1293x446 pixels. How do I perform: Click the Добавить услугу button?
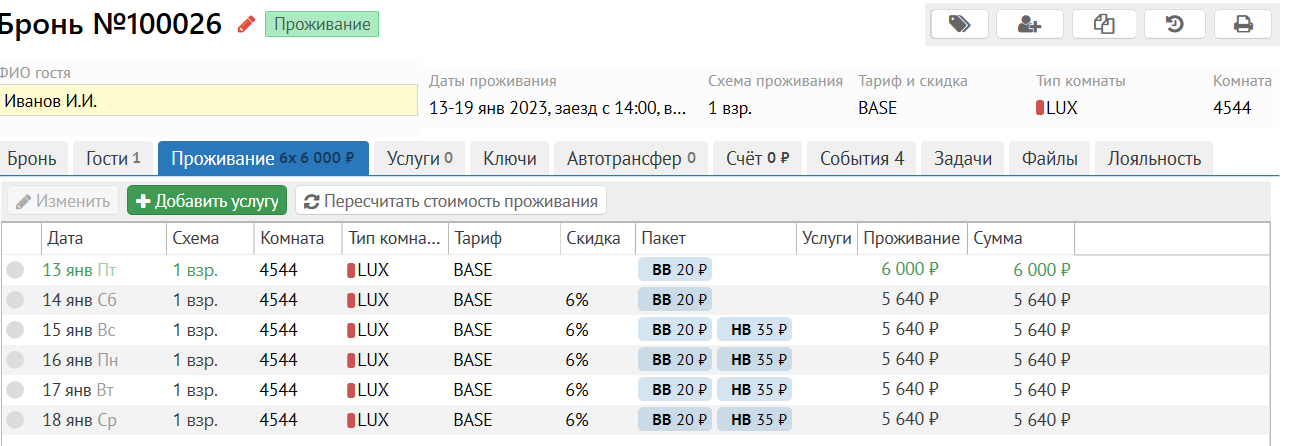(x=207, y=201)
